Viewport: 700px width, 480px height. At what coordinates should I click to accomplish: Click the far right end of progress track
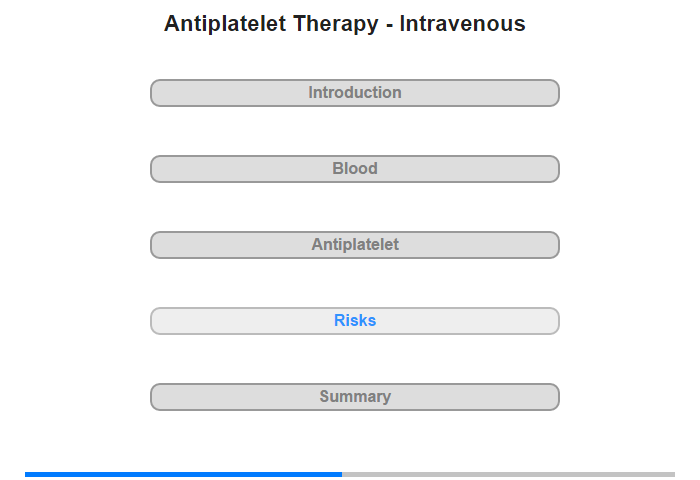coord(673,474)
